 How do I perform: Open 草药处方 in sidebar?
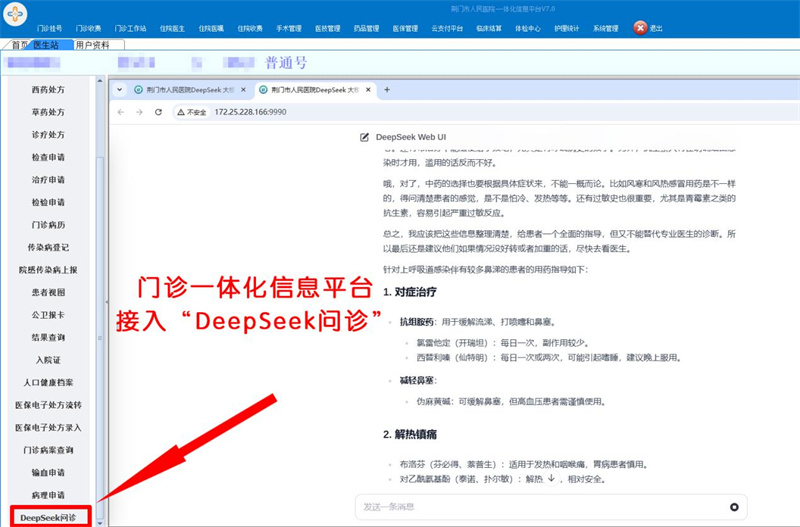pyautogui.click(x=48, y=112)
